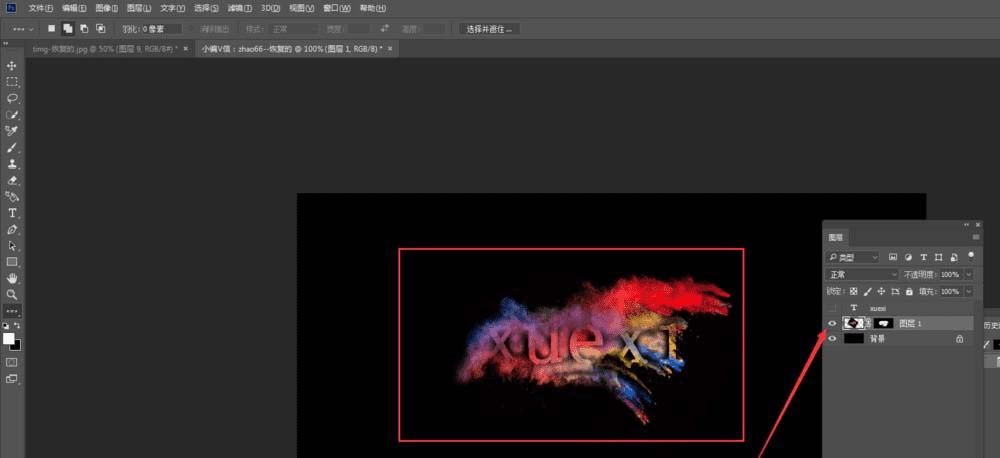Open the Layers panel flyout menu
Image resolution: width=1000 pixels, height=458 pixels.
(x=976, y=237)
